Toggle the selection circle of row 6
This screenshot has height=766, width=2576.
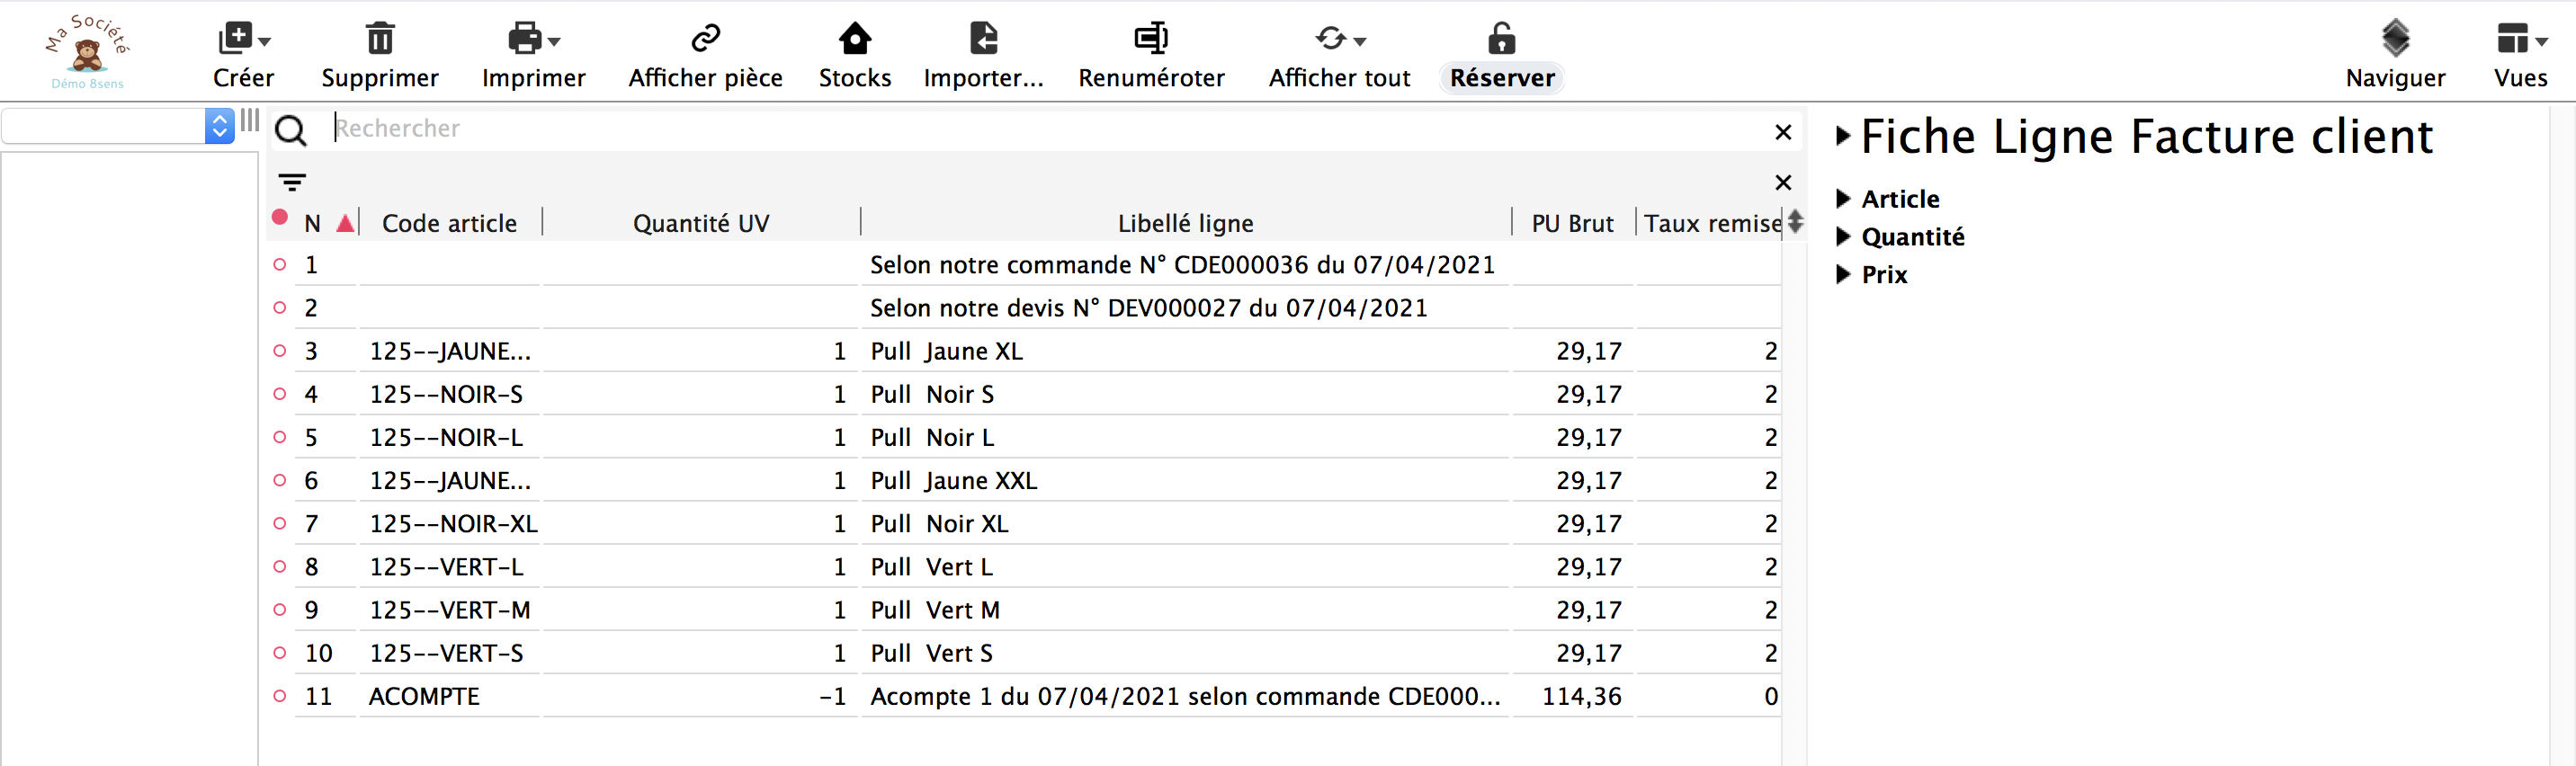click(280, 480)
